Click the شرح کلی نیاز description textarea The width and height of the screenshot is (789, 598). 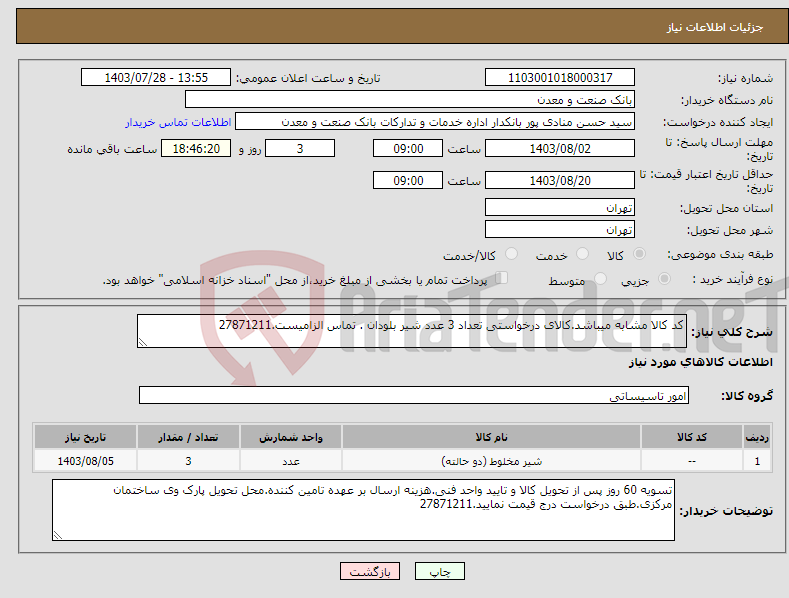412,331
